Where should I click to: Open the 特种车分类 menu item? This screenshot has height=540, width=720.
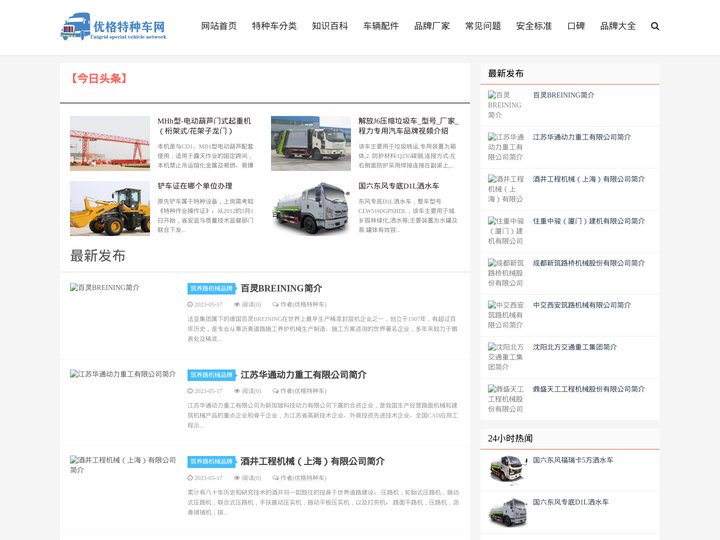274,26
